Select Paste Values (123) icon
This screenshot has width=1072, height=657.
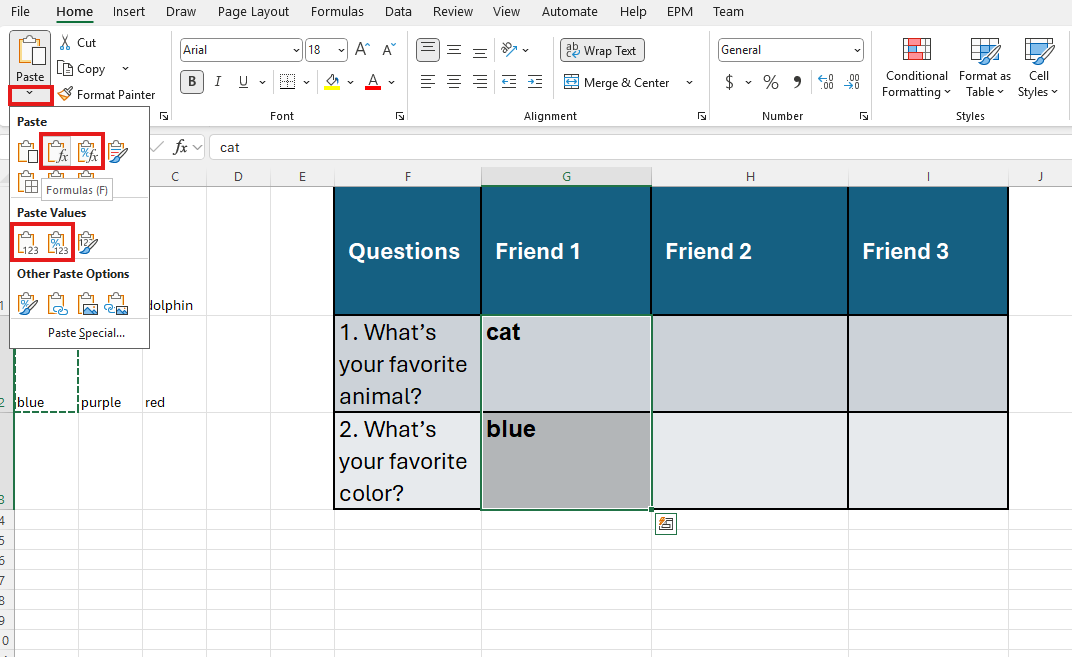tap(27, 243)
